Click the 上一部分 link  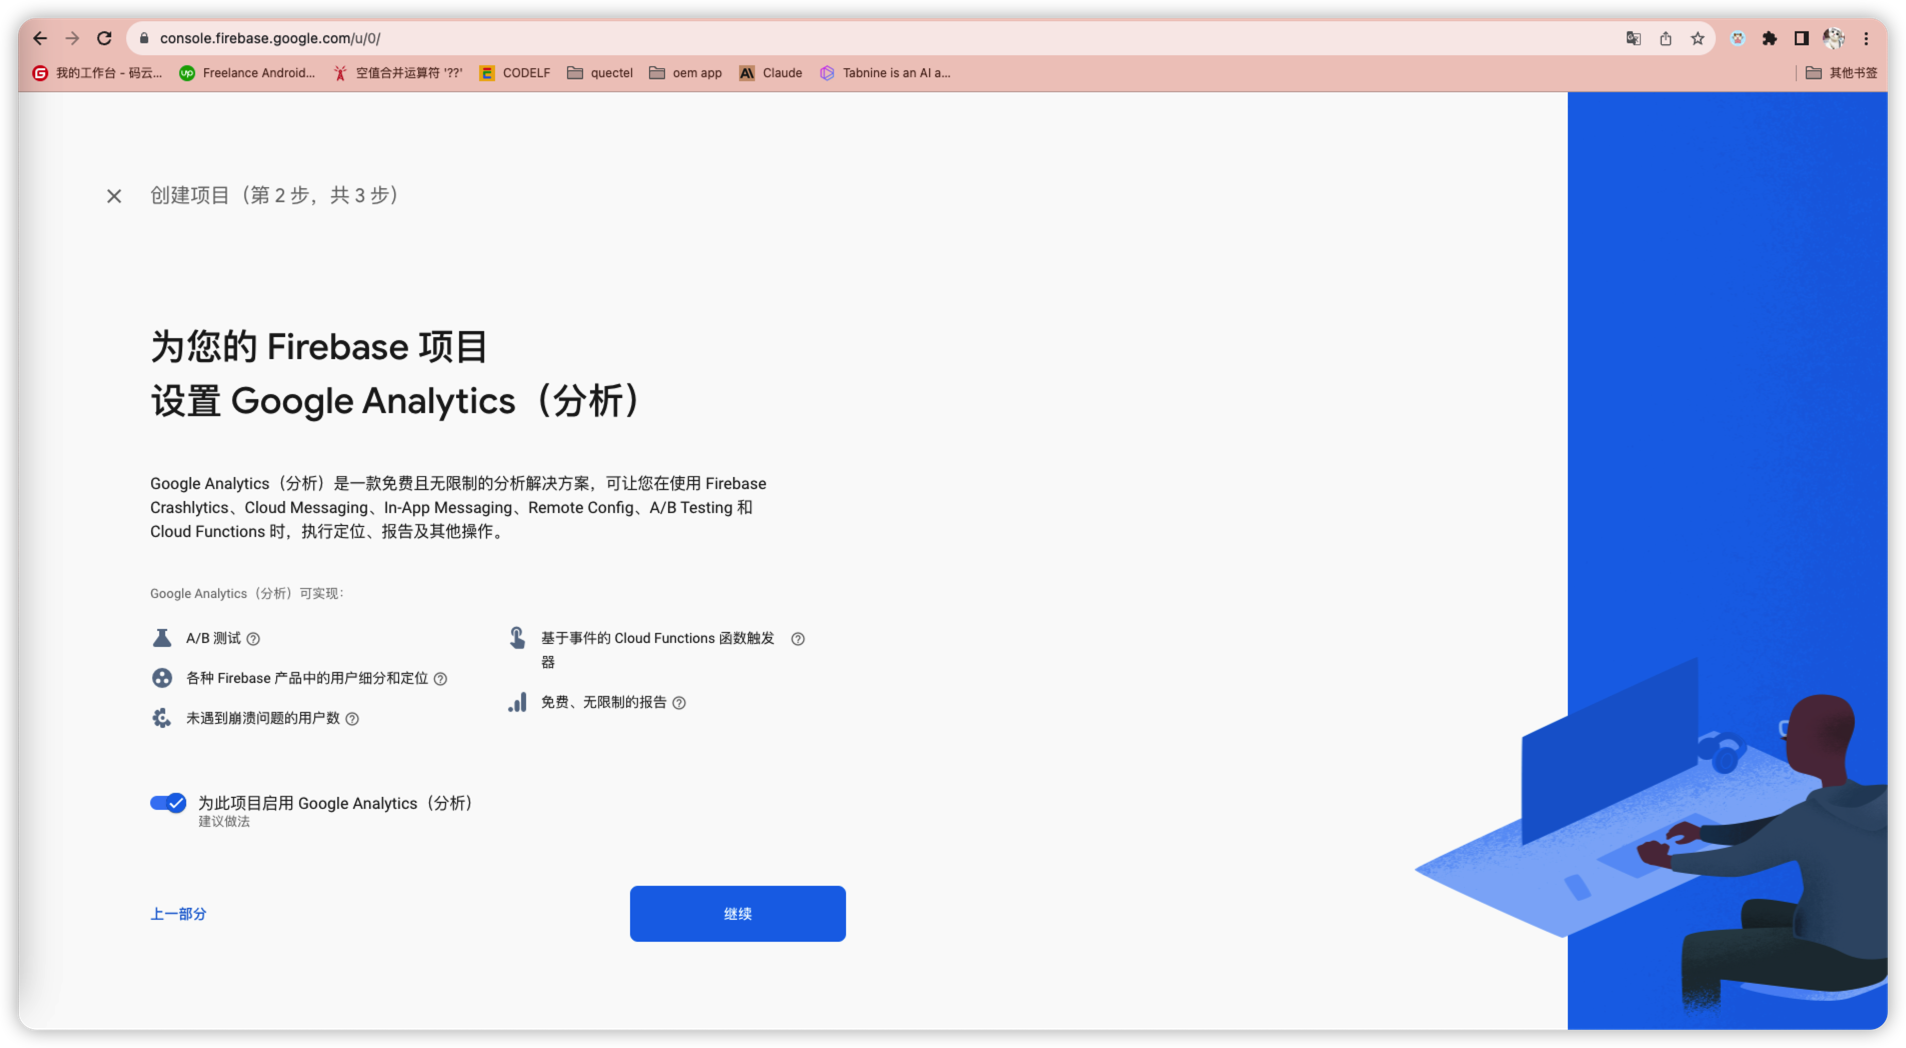coord(178,914)
